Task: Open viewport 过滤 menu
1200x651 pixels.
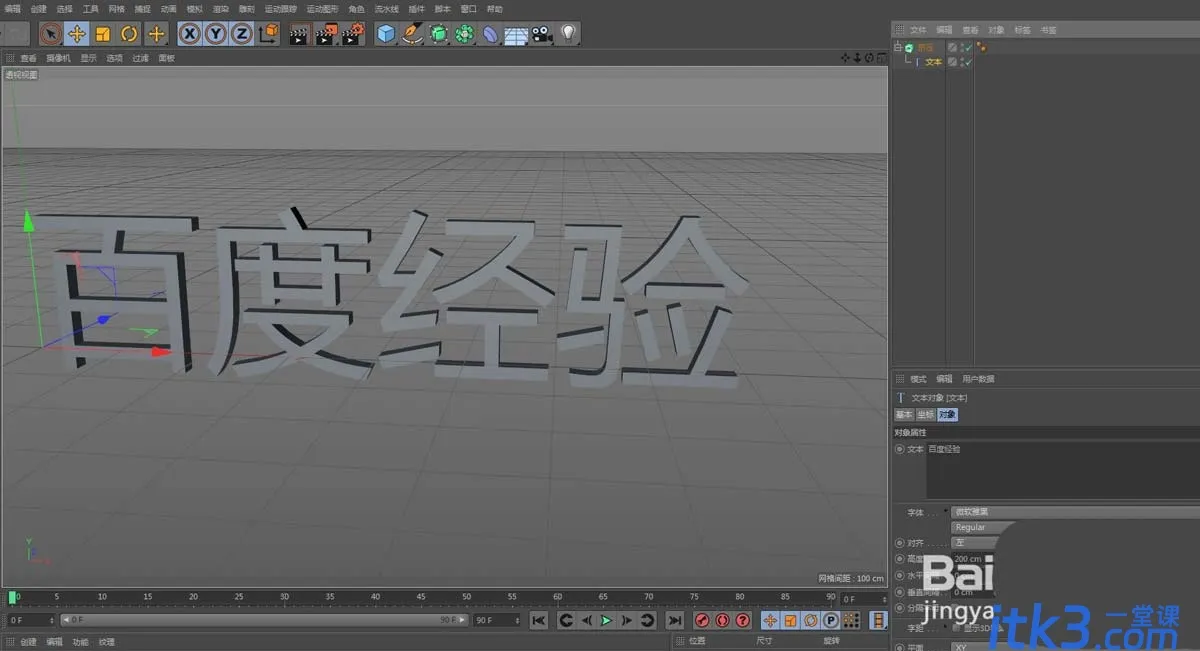Action: [141, 58]
